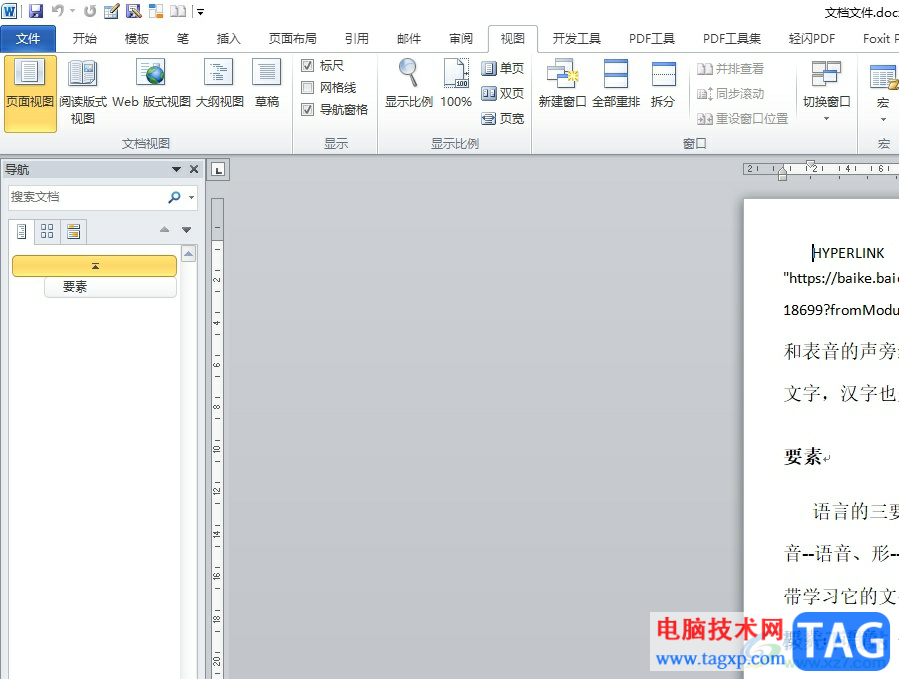Click the tab selector button beside ruler
899x679 pixels.
[x=218, y=170]
